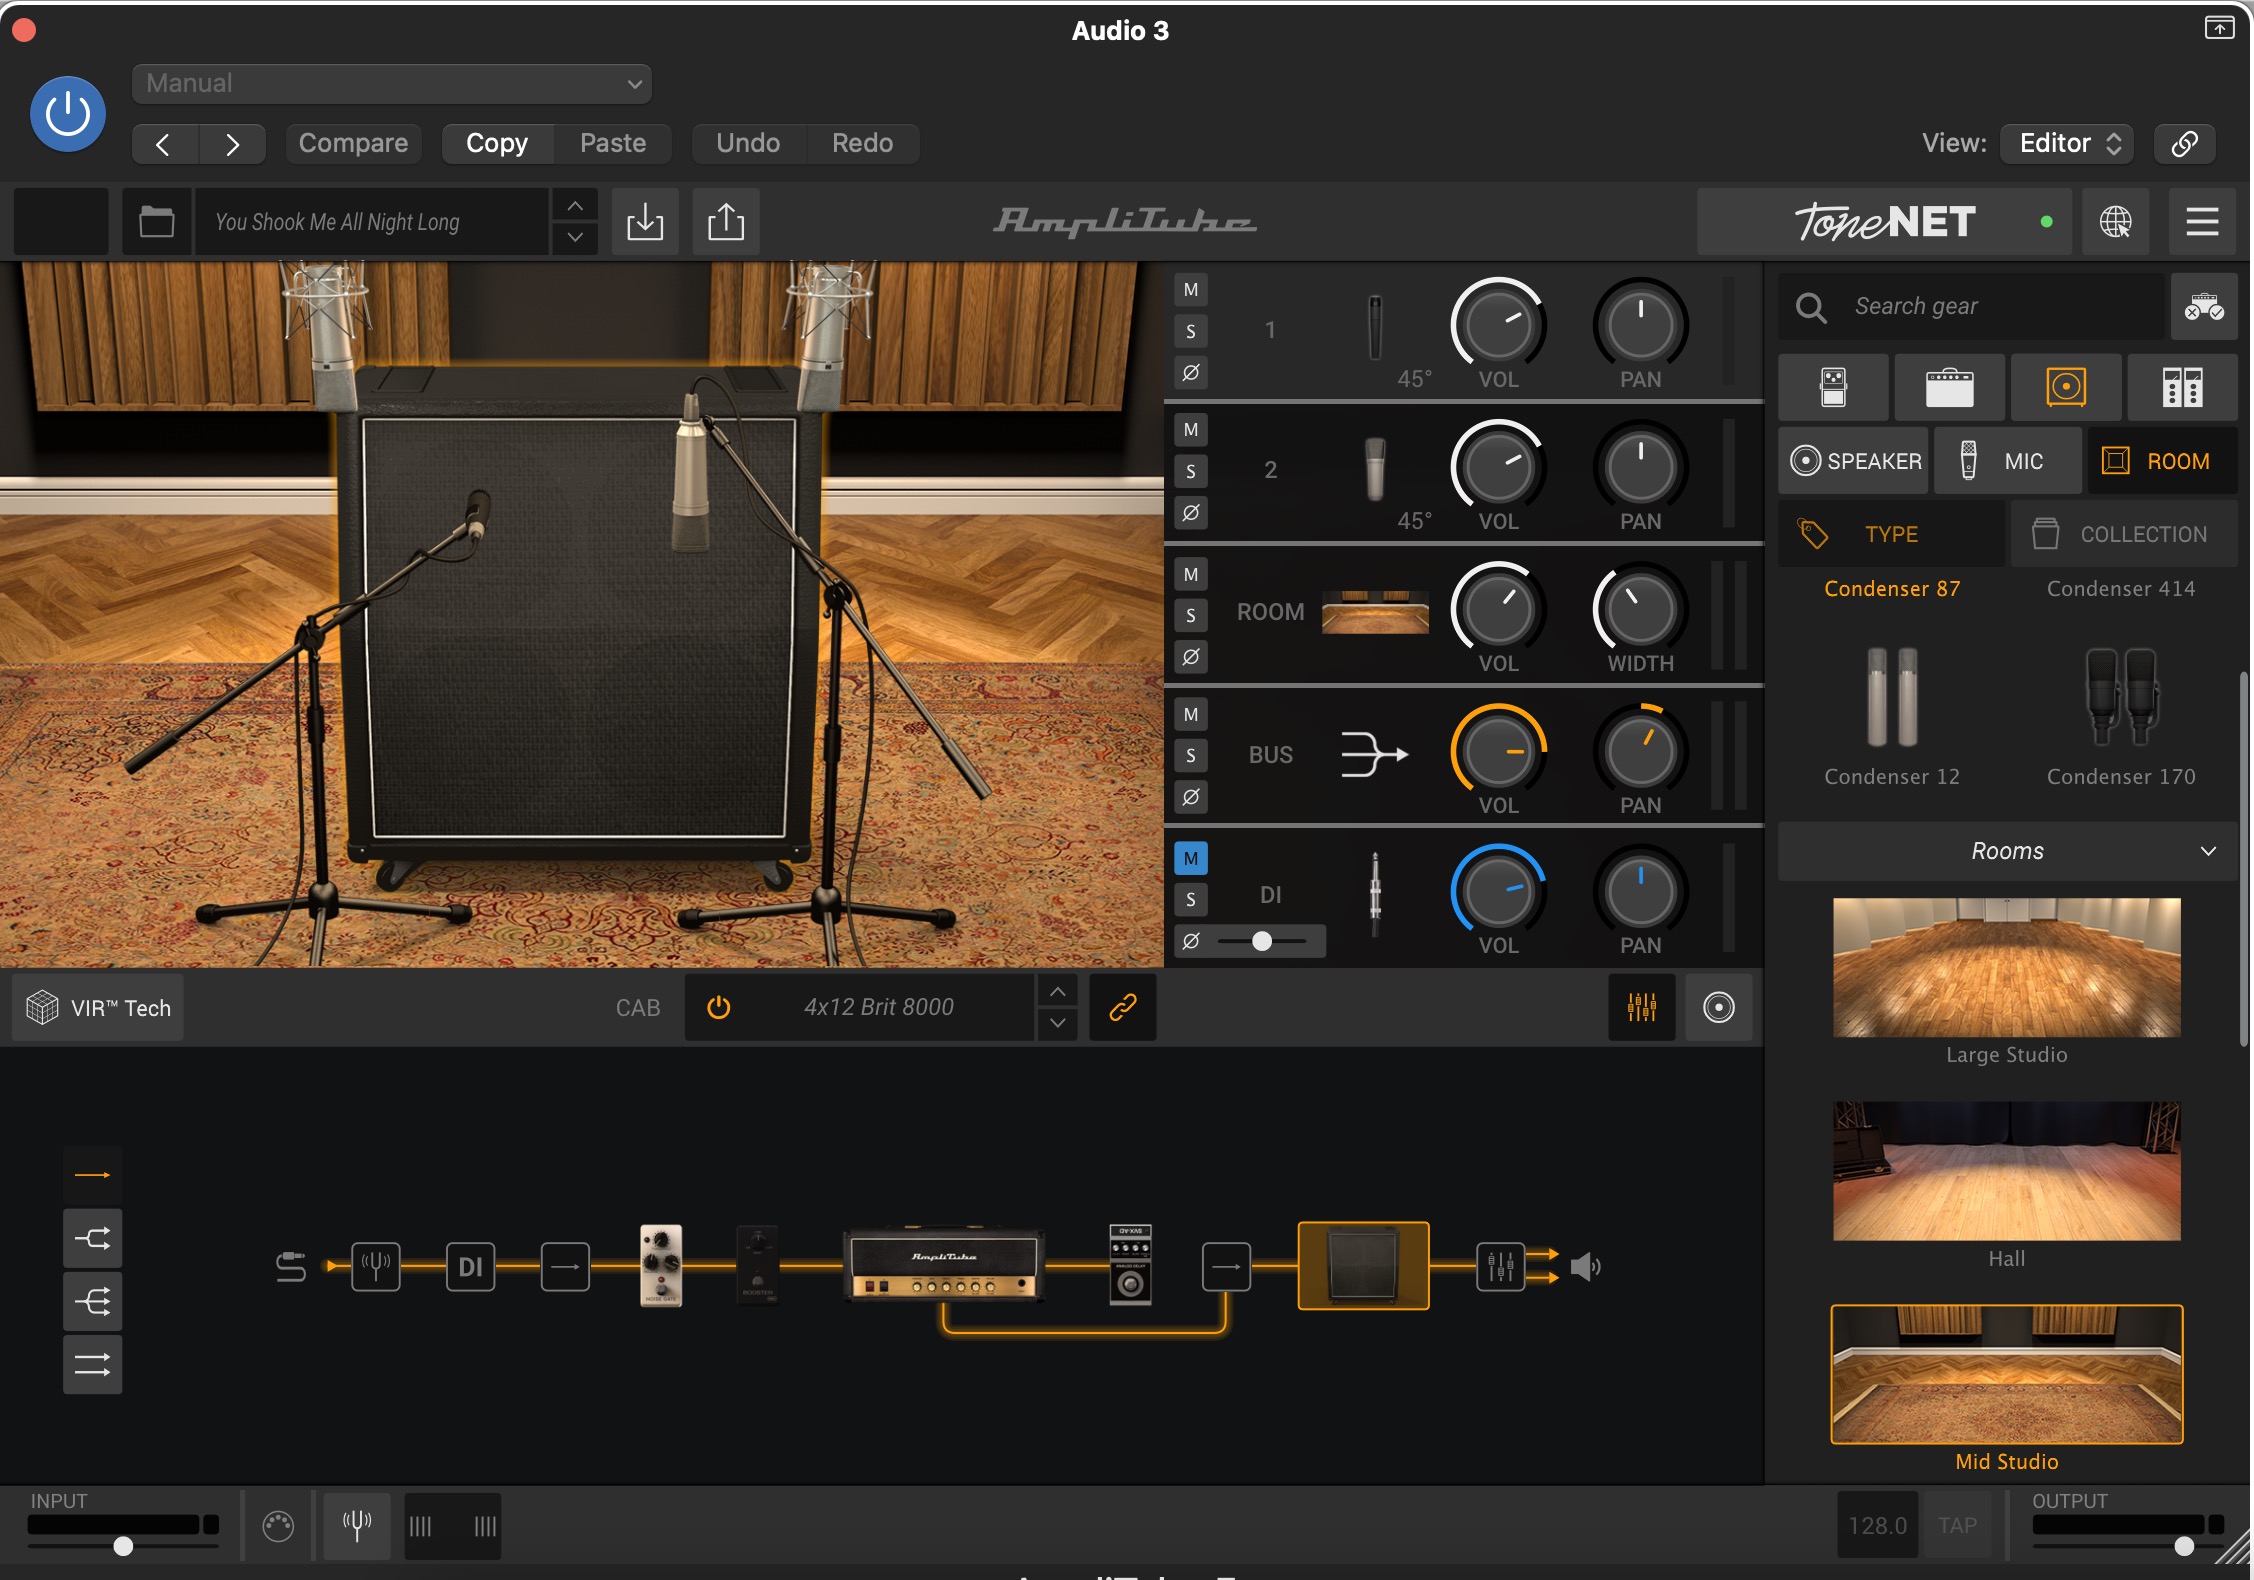Click the Redo button
The height and width of the screenshot is (1580, 2254).
(862, 144)
